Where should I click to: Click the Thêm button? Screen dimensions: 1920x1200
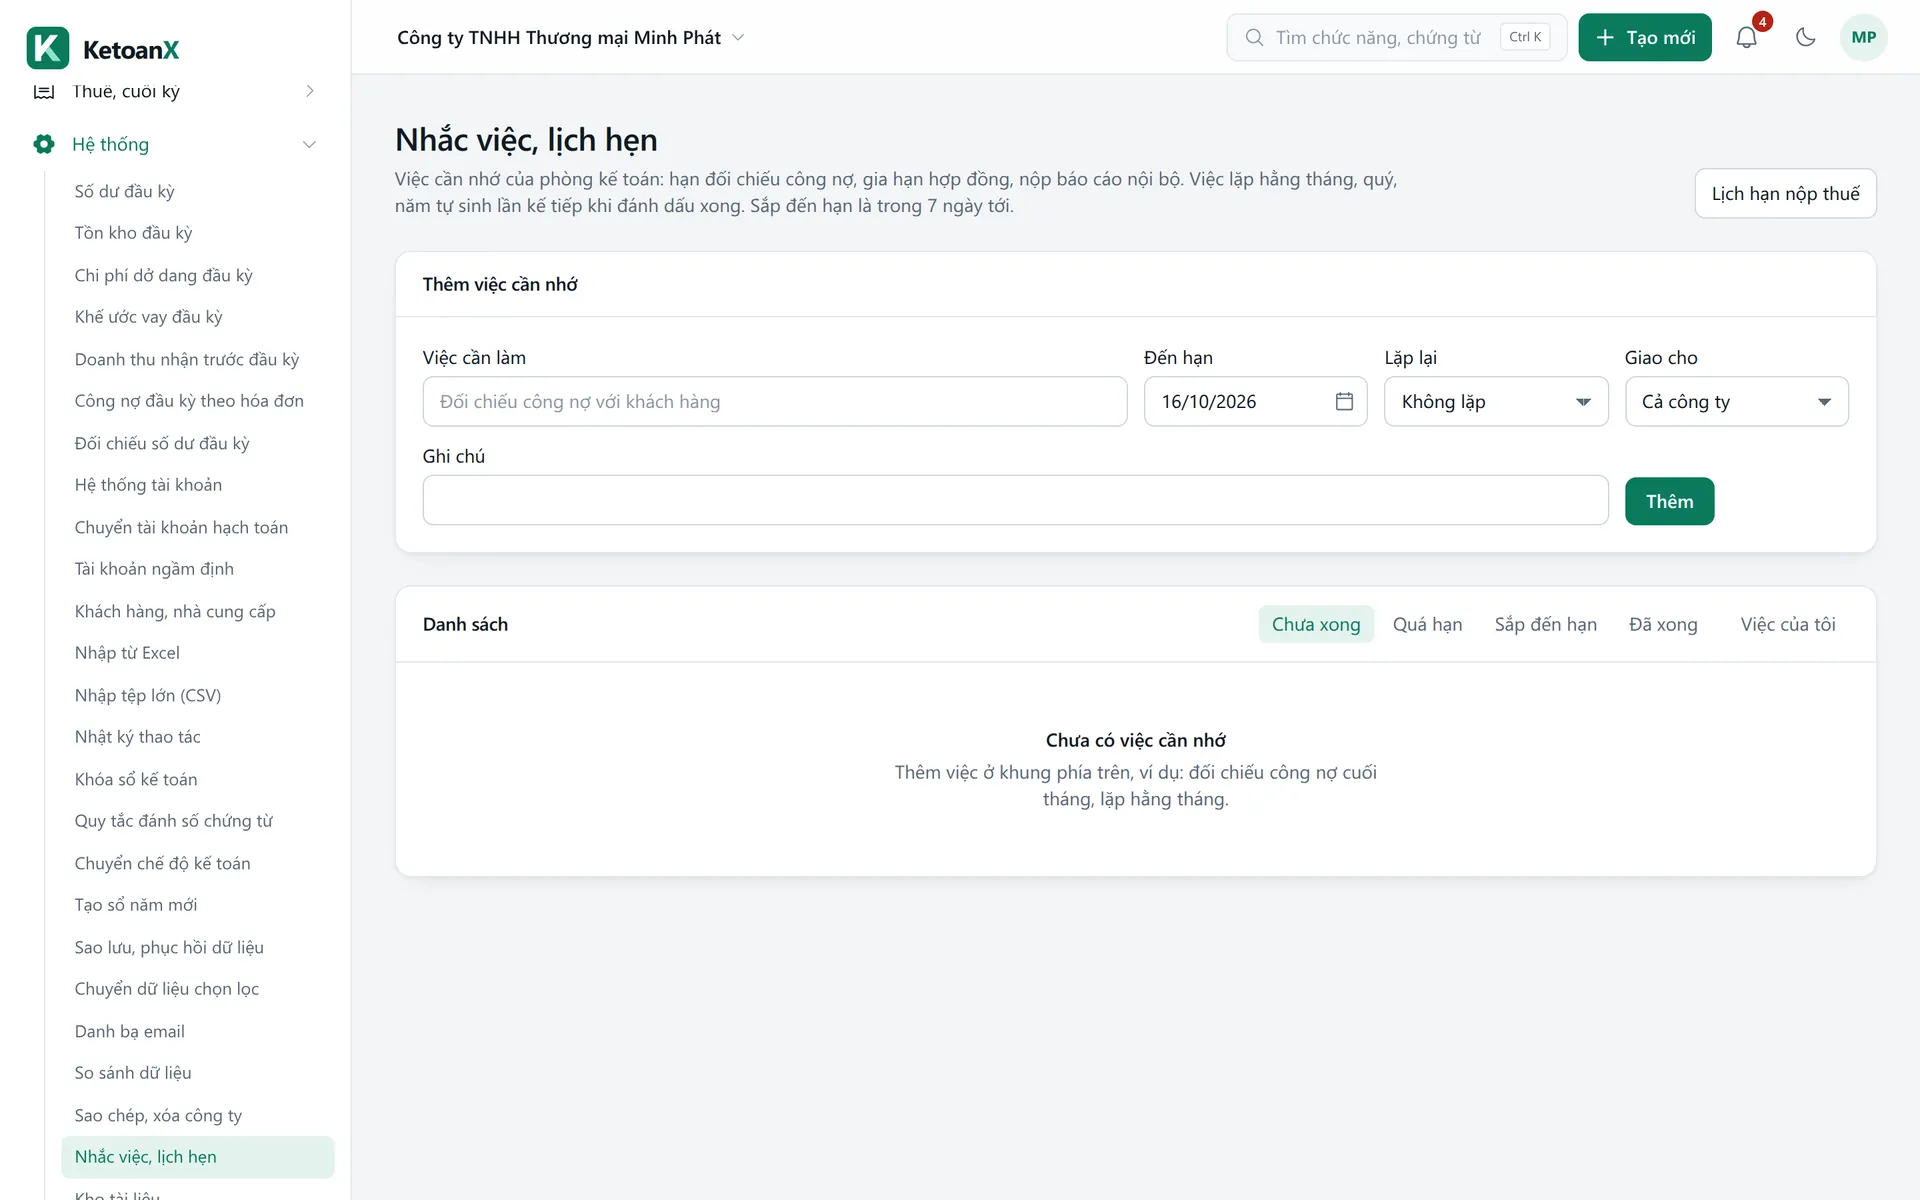pos(1669,501)
